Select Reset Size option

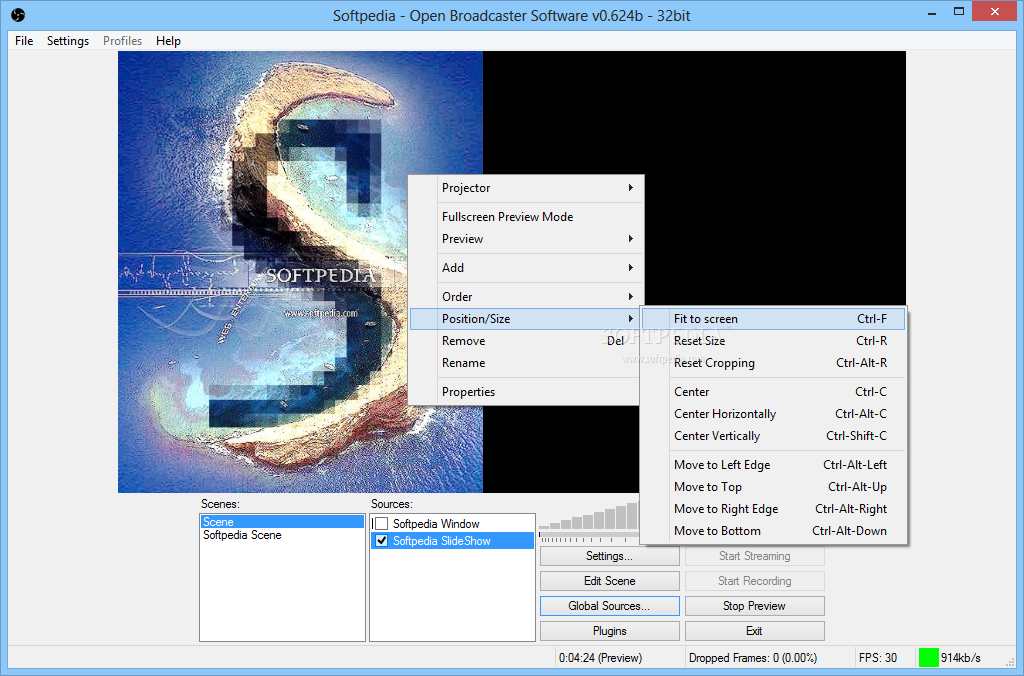coord(774,341)
